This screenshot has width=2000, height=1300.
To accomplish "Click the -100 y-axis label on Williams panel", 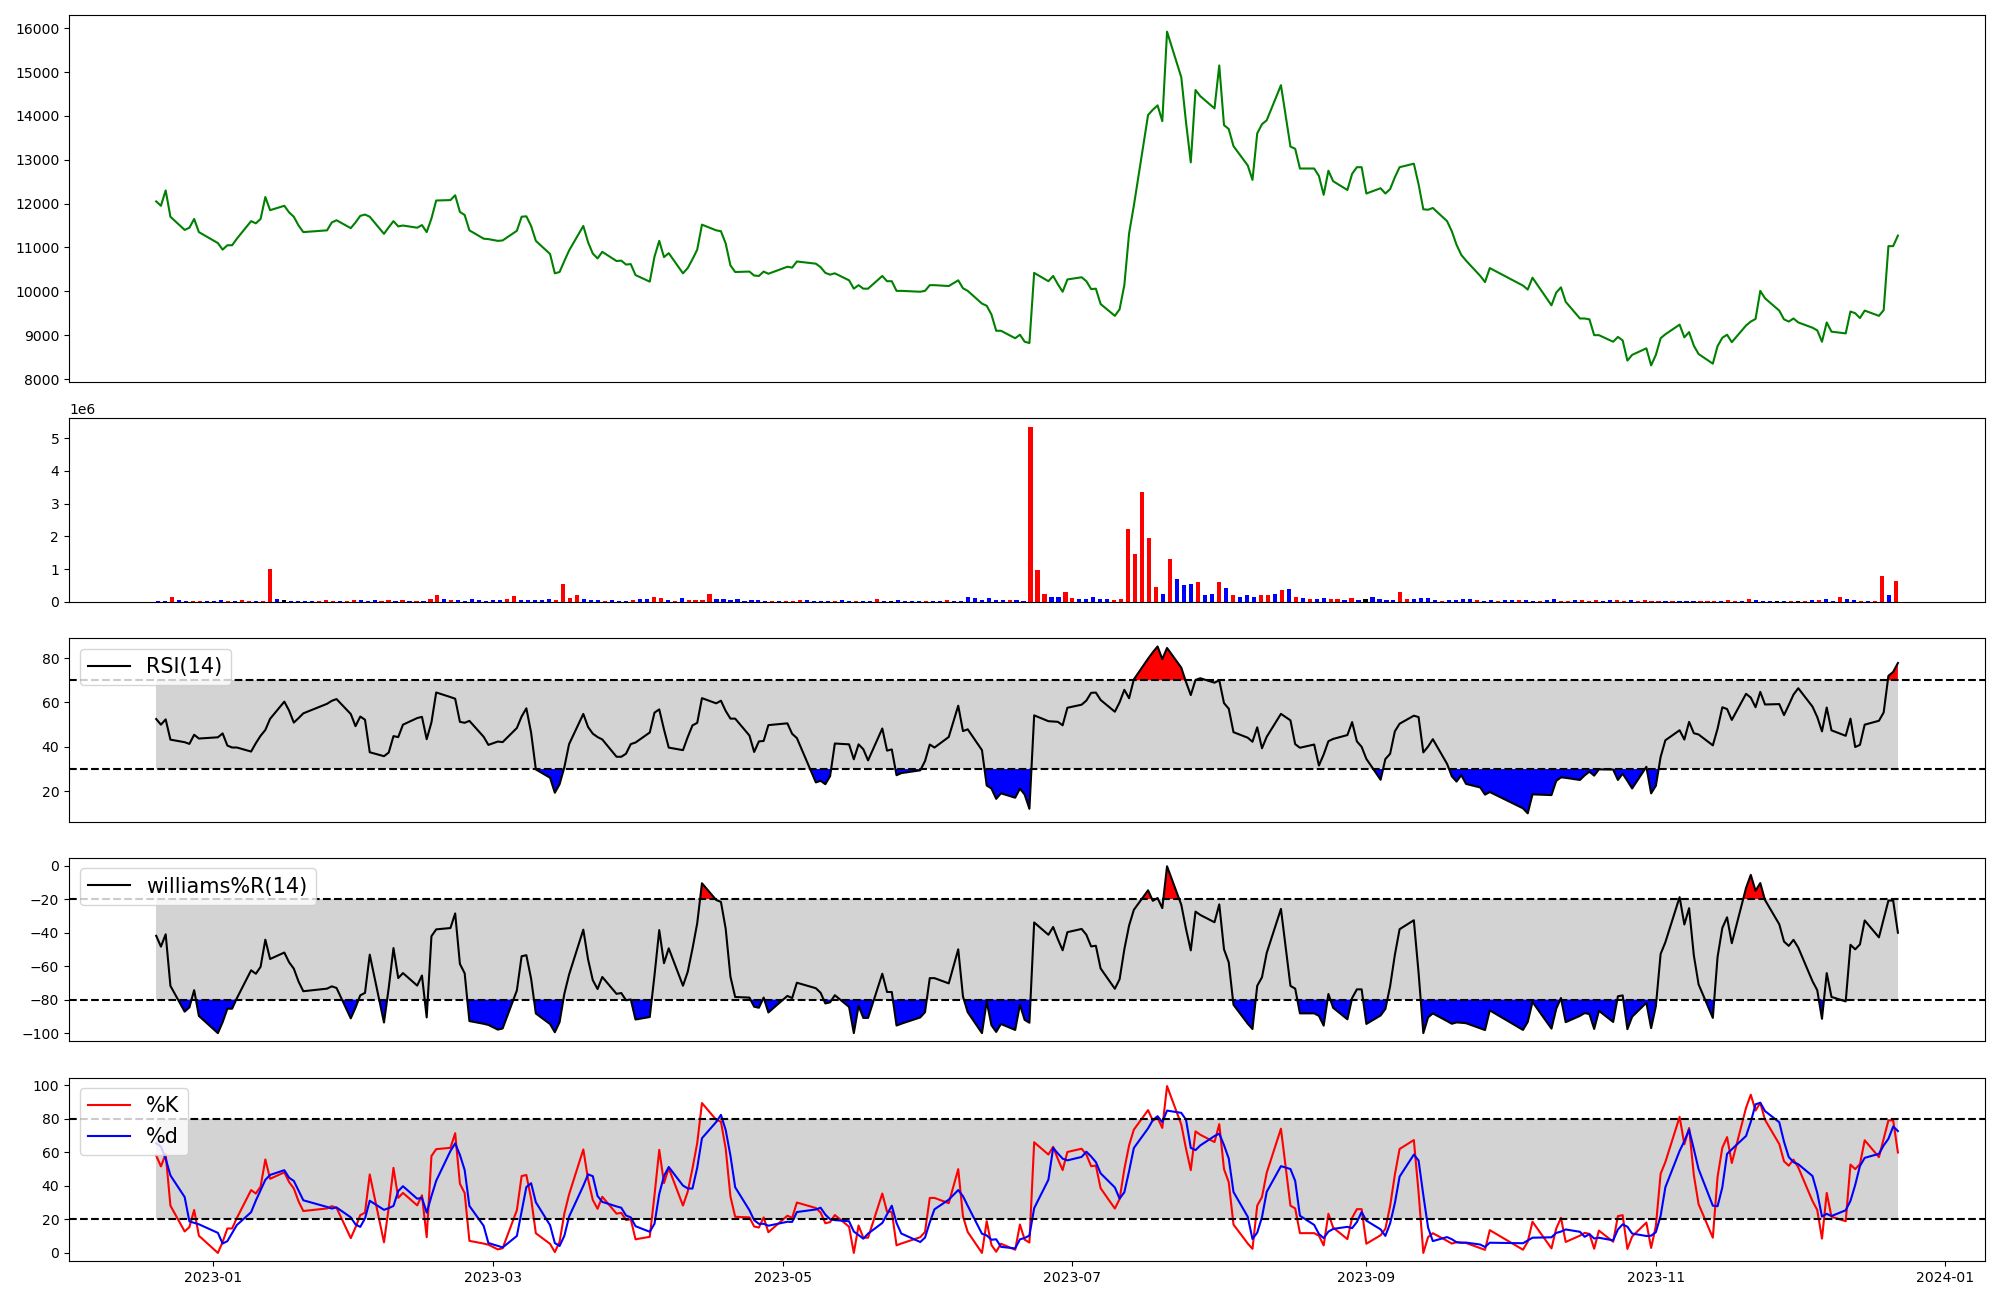I will coord(40,1034).
